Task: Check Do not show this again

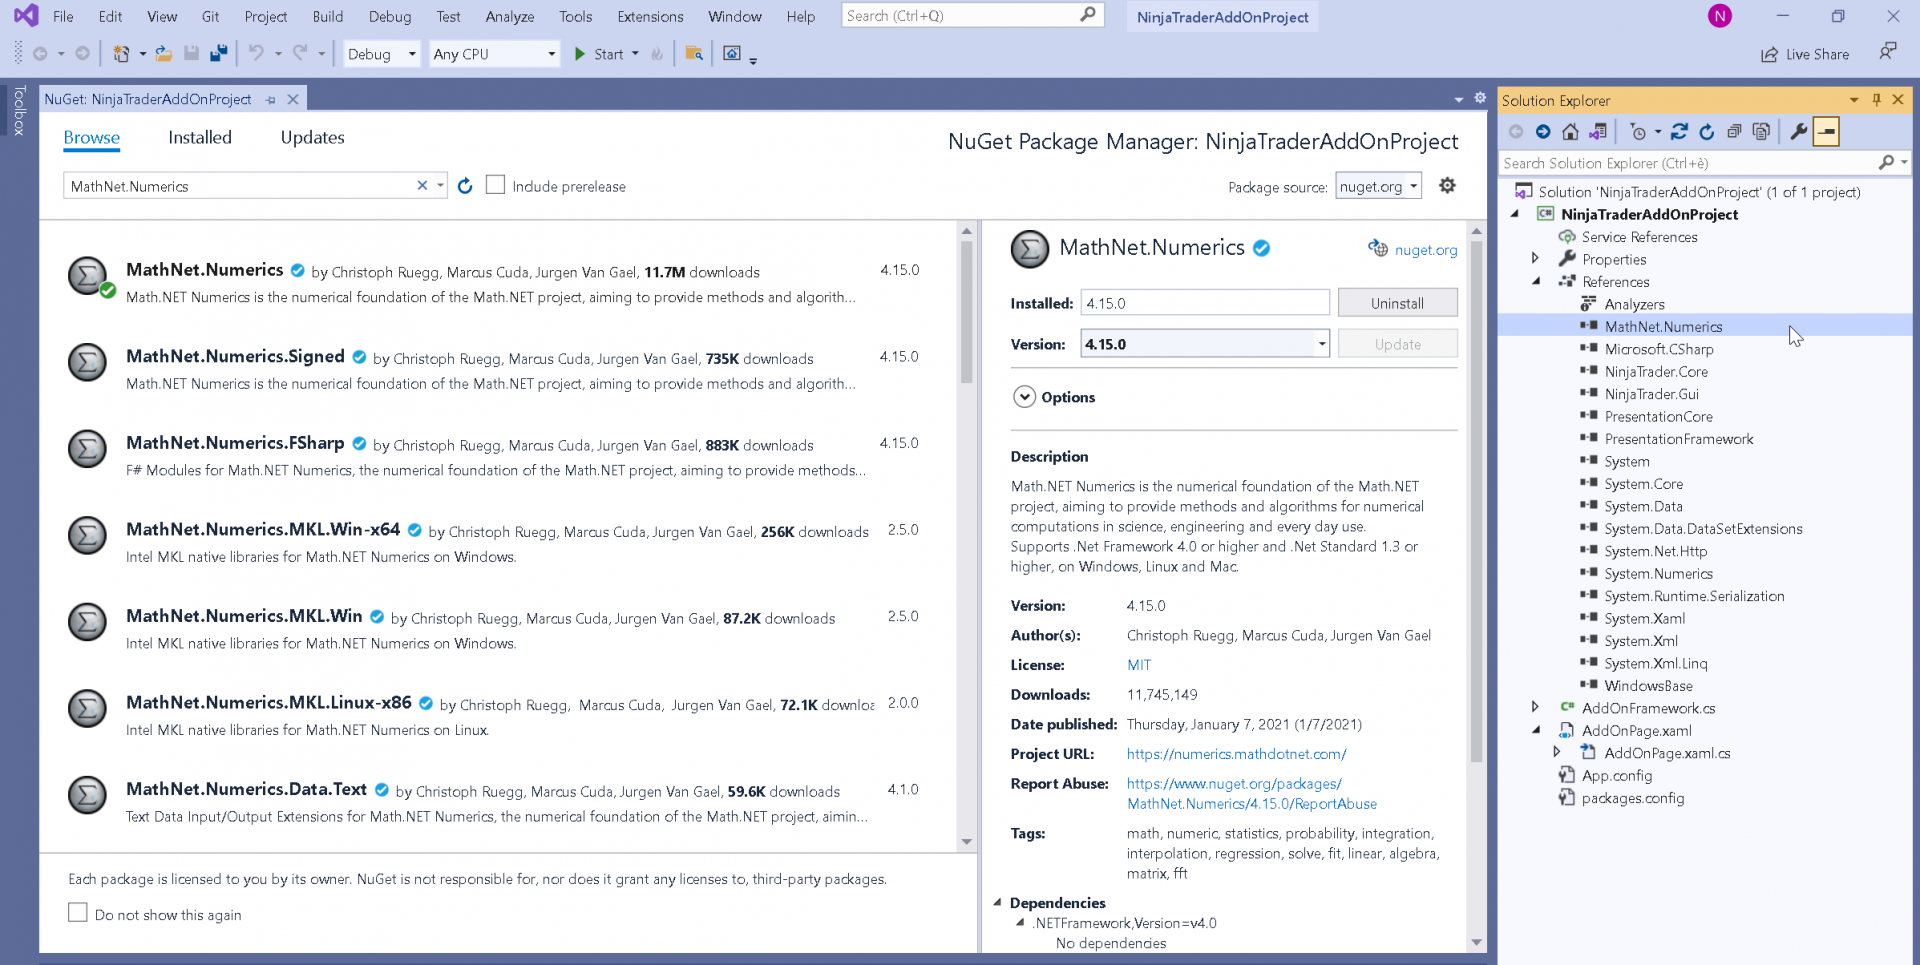Action: tap(78, 913)
